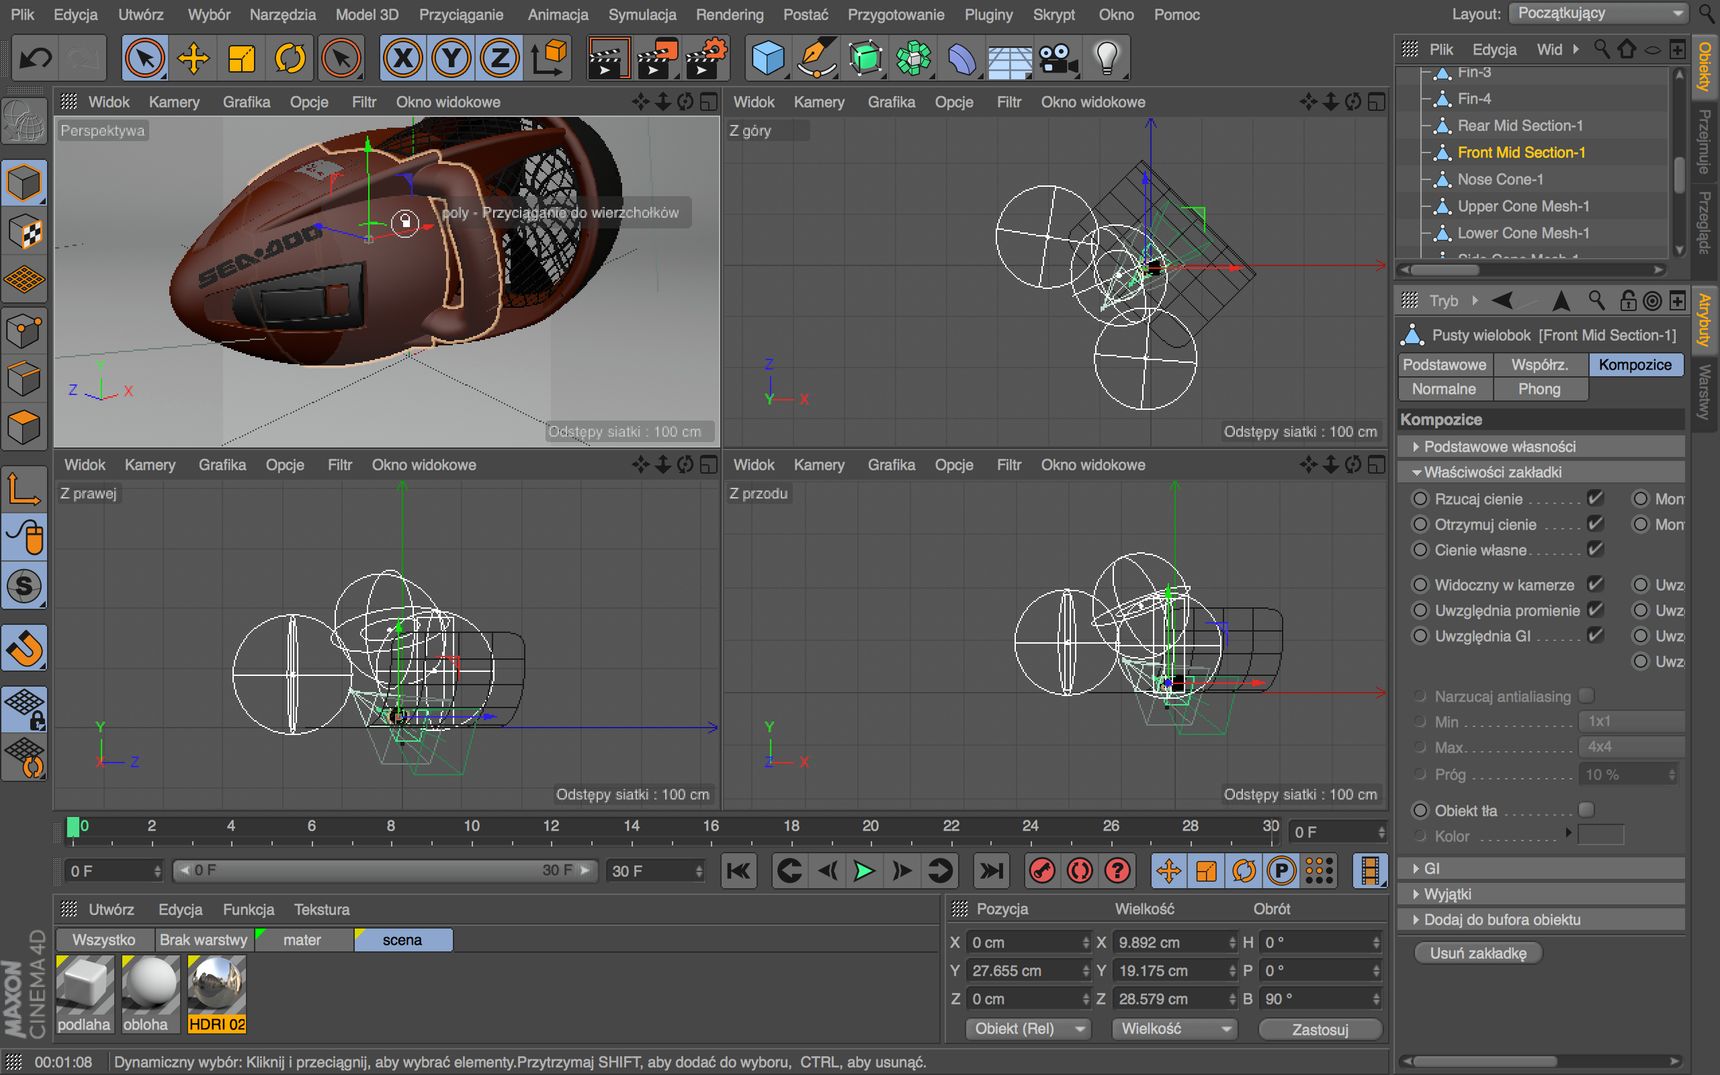This screenshot has height=1075, width=1720.
Task: Select the Scale tool icon
Action: pyautogui.click(x=242, y=58)
